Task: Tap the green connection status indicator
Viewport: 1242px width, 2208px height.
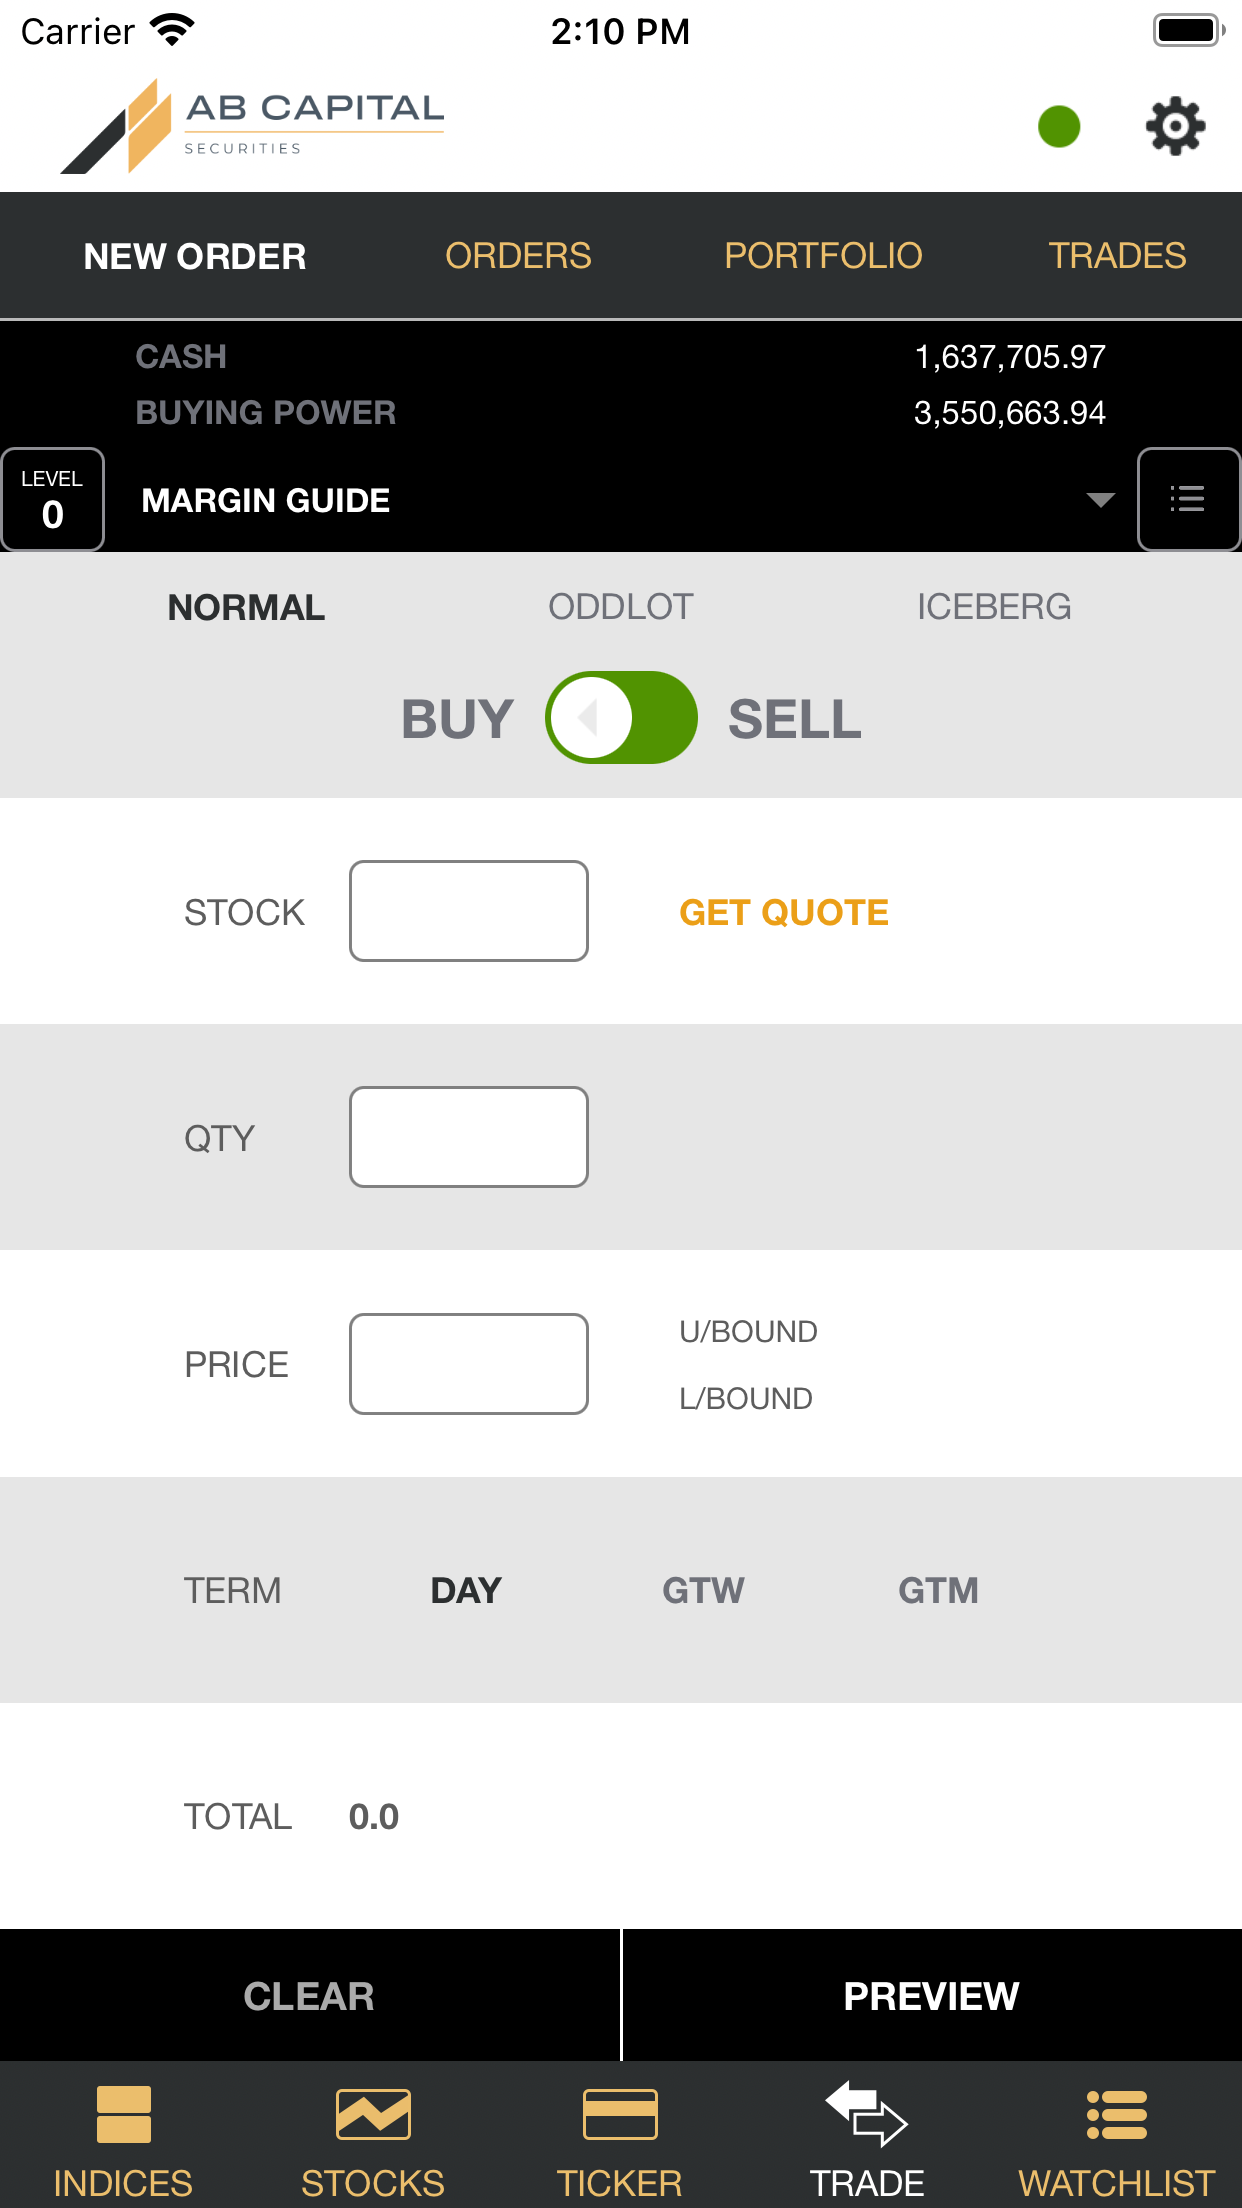Action: click(1059, 126)
